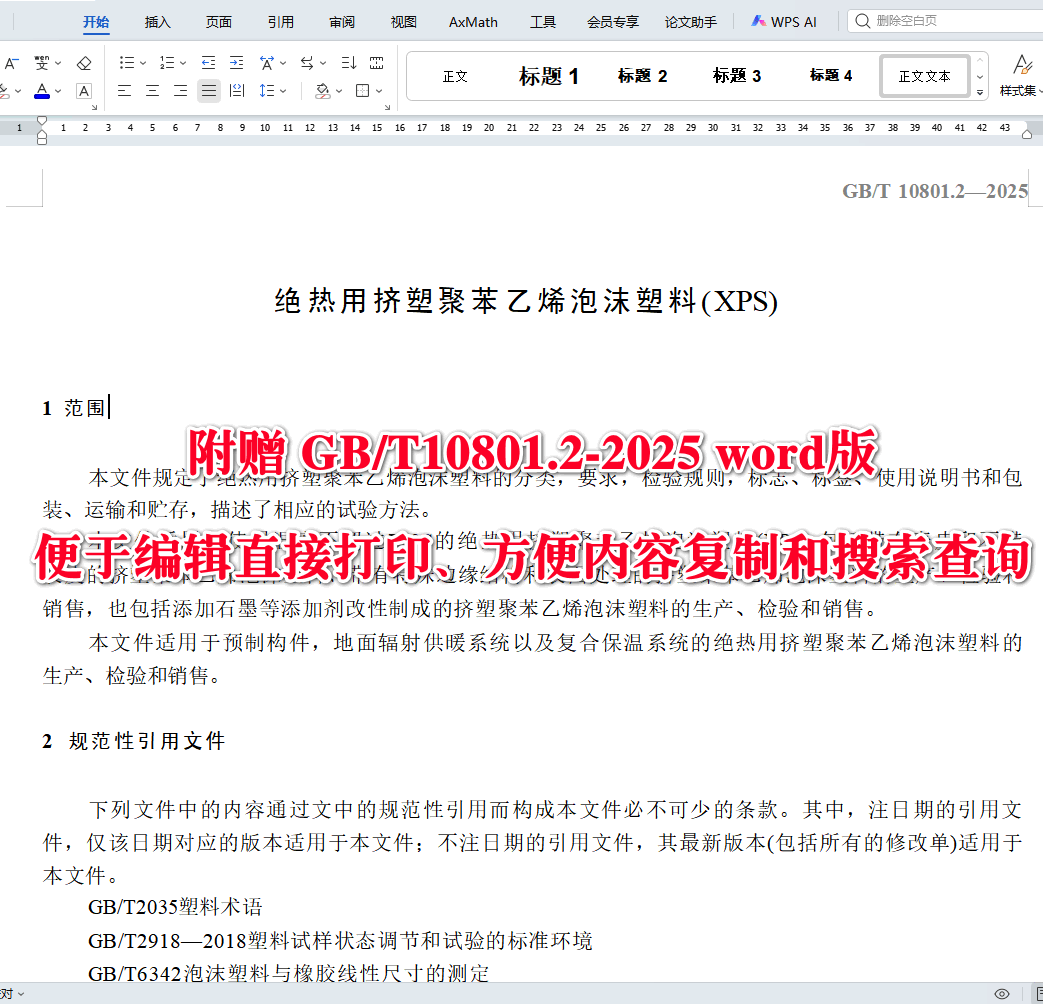Viewport: 1043px width, 1004px height.
Task: Clear formatting with the eraser icon
Action: (84, 63)
